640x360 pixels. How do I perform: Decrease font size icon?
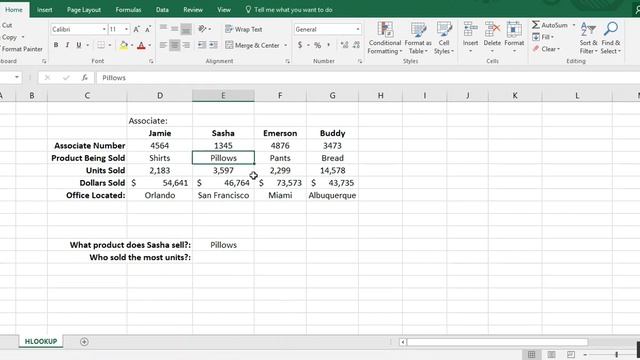[148, 29]
